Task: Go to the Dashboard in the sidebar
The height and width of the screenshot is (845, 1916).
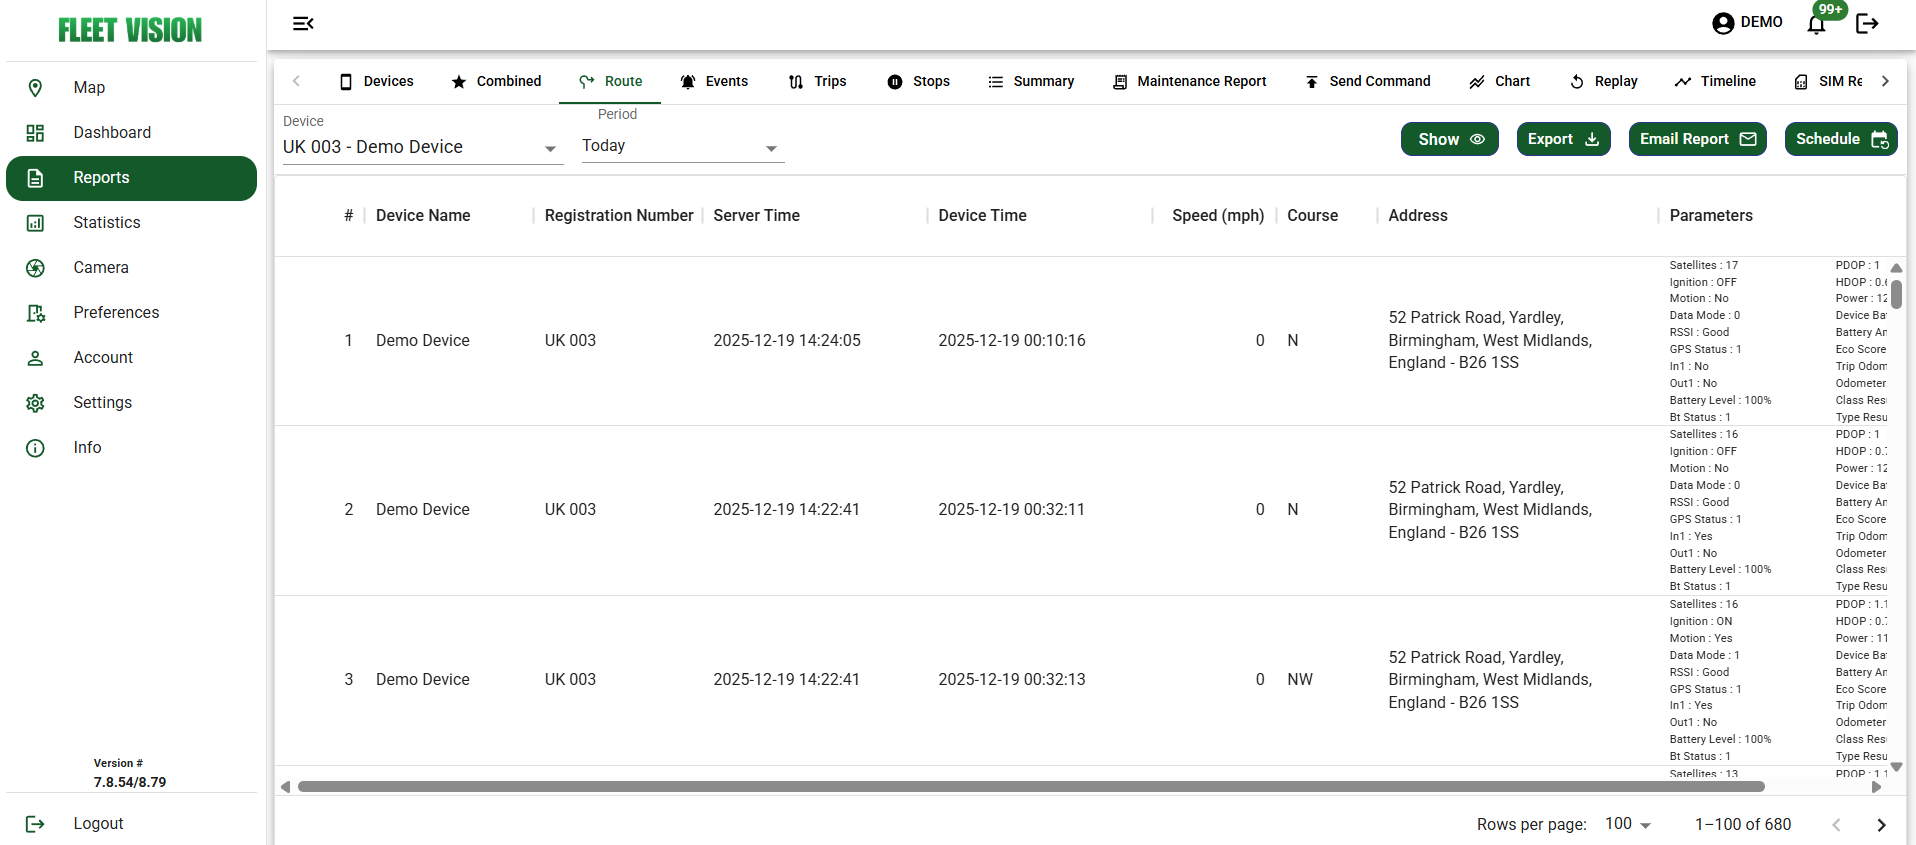Action: pos(111,133)
